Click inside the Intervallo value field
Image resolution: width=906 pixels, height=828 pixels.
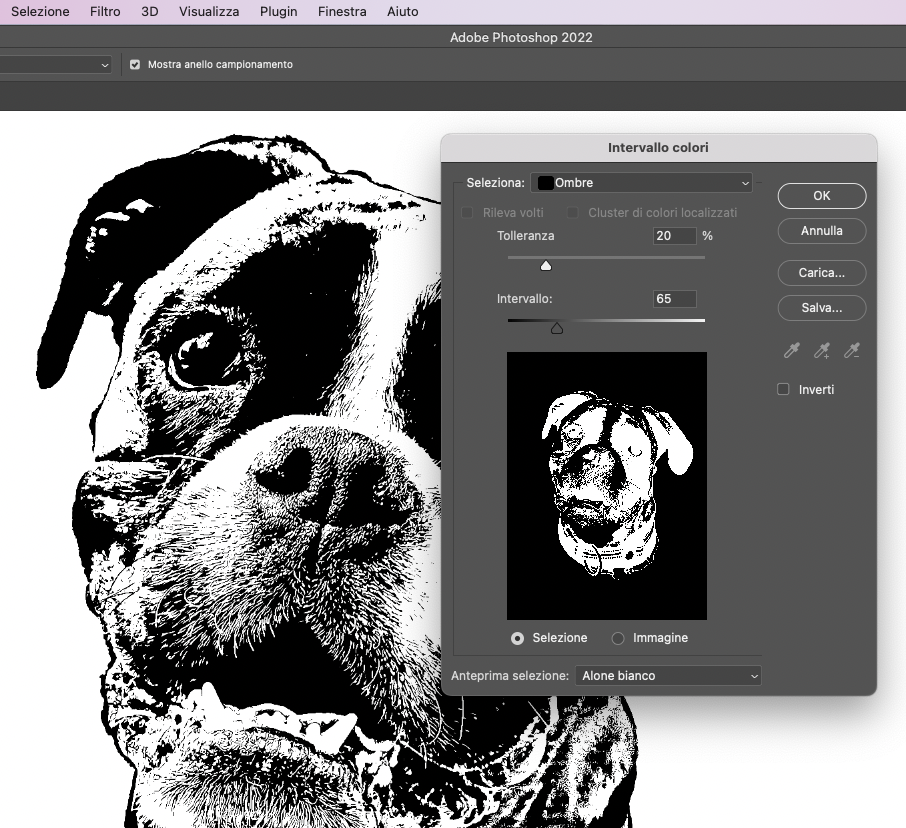pos(674,299)
